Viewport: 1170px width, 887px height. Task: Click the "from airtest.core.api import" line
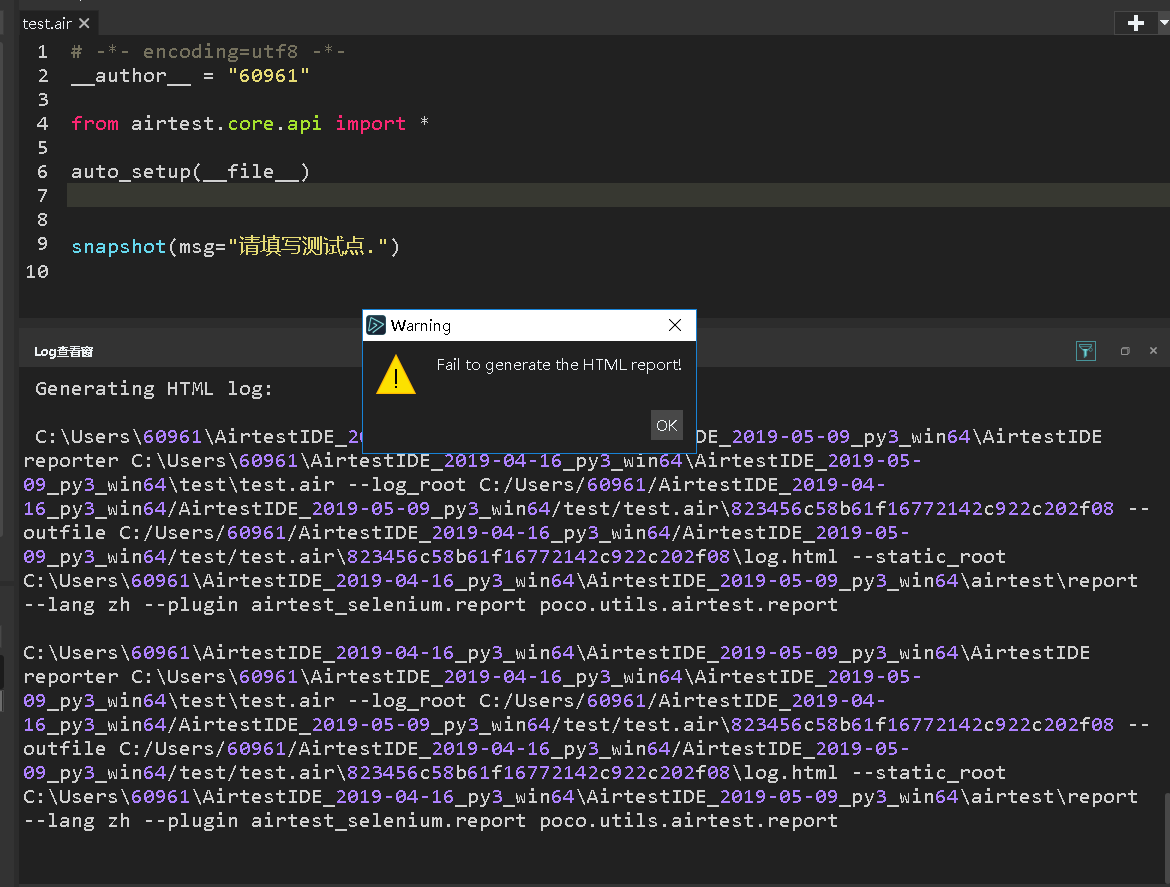pyautogui.click(x=249, y=123)
